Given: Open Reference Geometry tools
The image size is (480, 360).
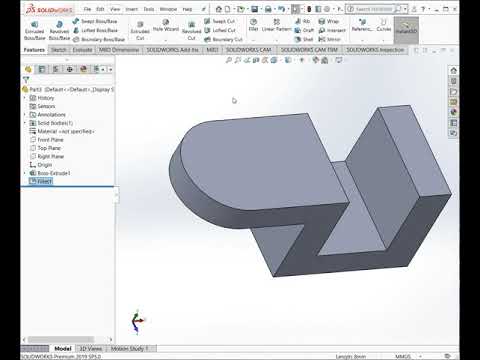Looking at the screenshot, I should click(x=362, y=25).
